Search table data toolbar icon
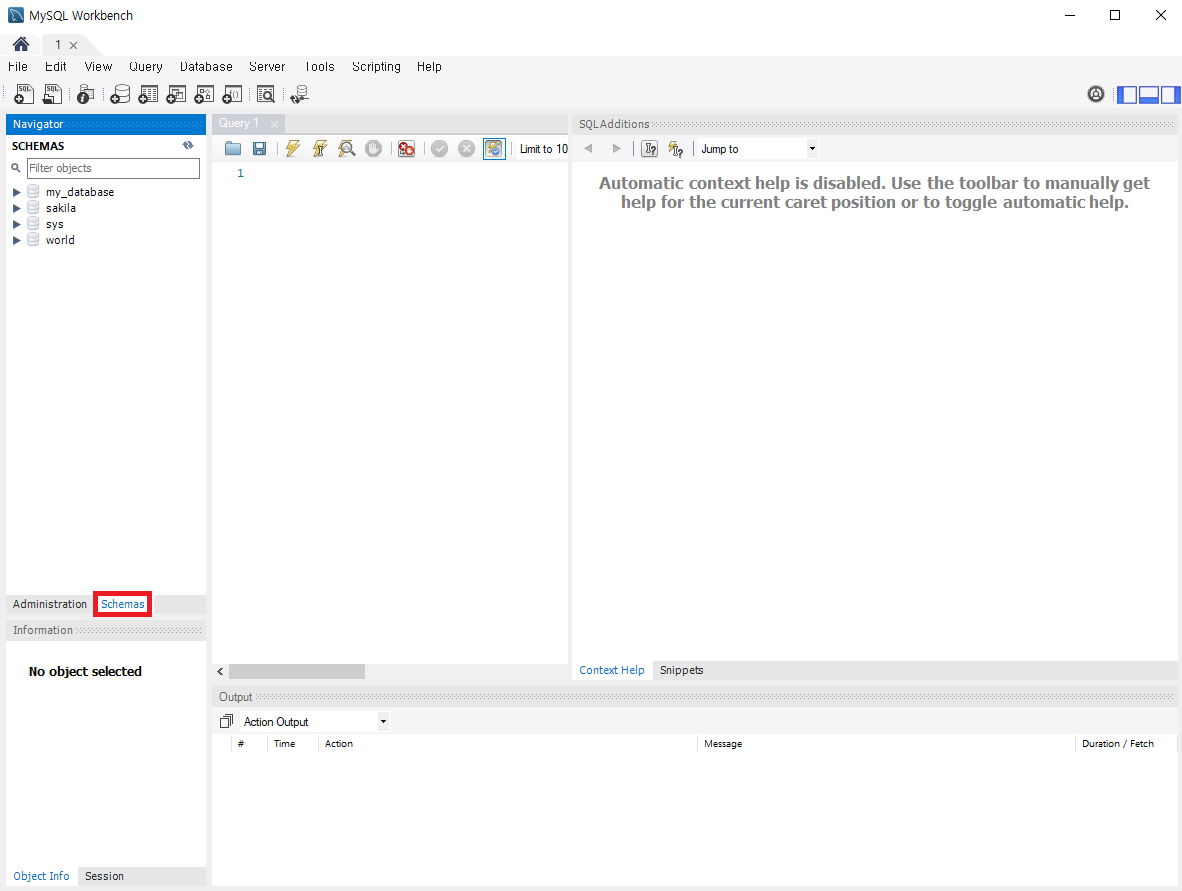1182x891 pixels. click(266, 94)
